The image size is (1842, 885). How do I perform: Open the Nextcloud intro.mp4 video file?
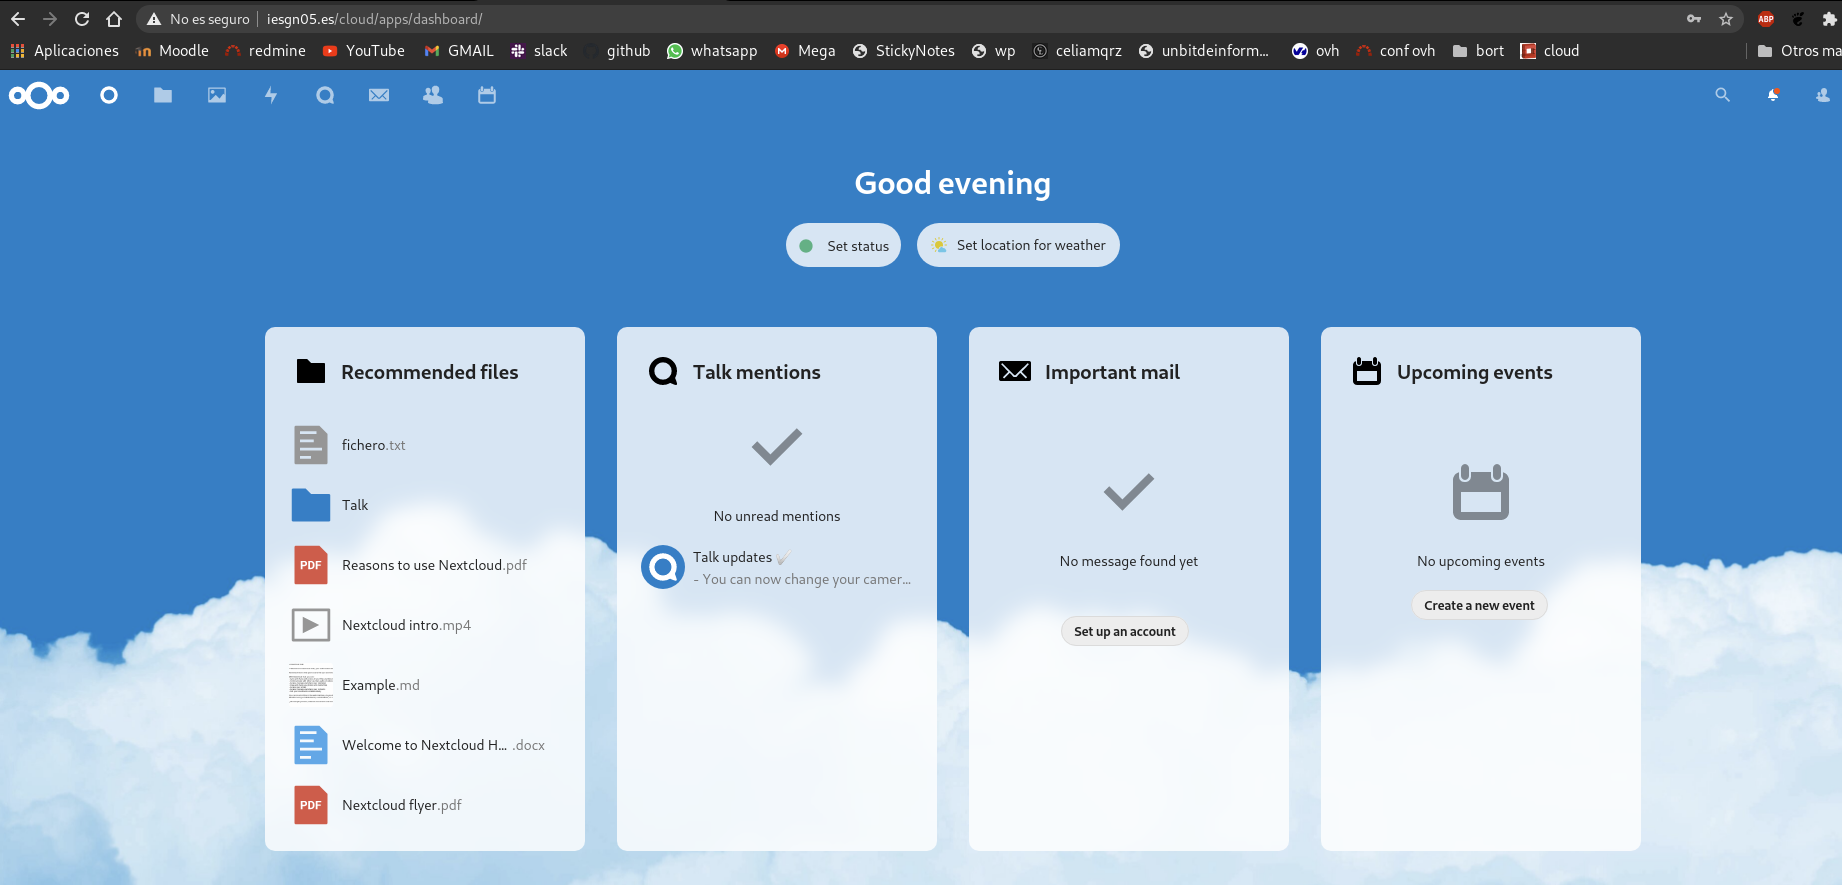(x=405, y=625)
